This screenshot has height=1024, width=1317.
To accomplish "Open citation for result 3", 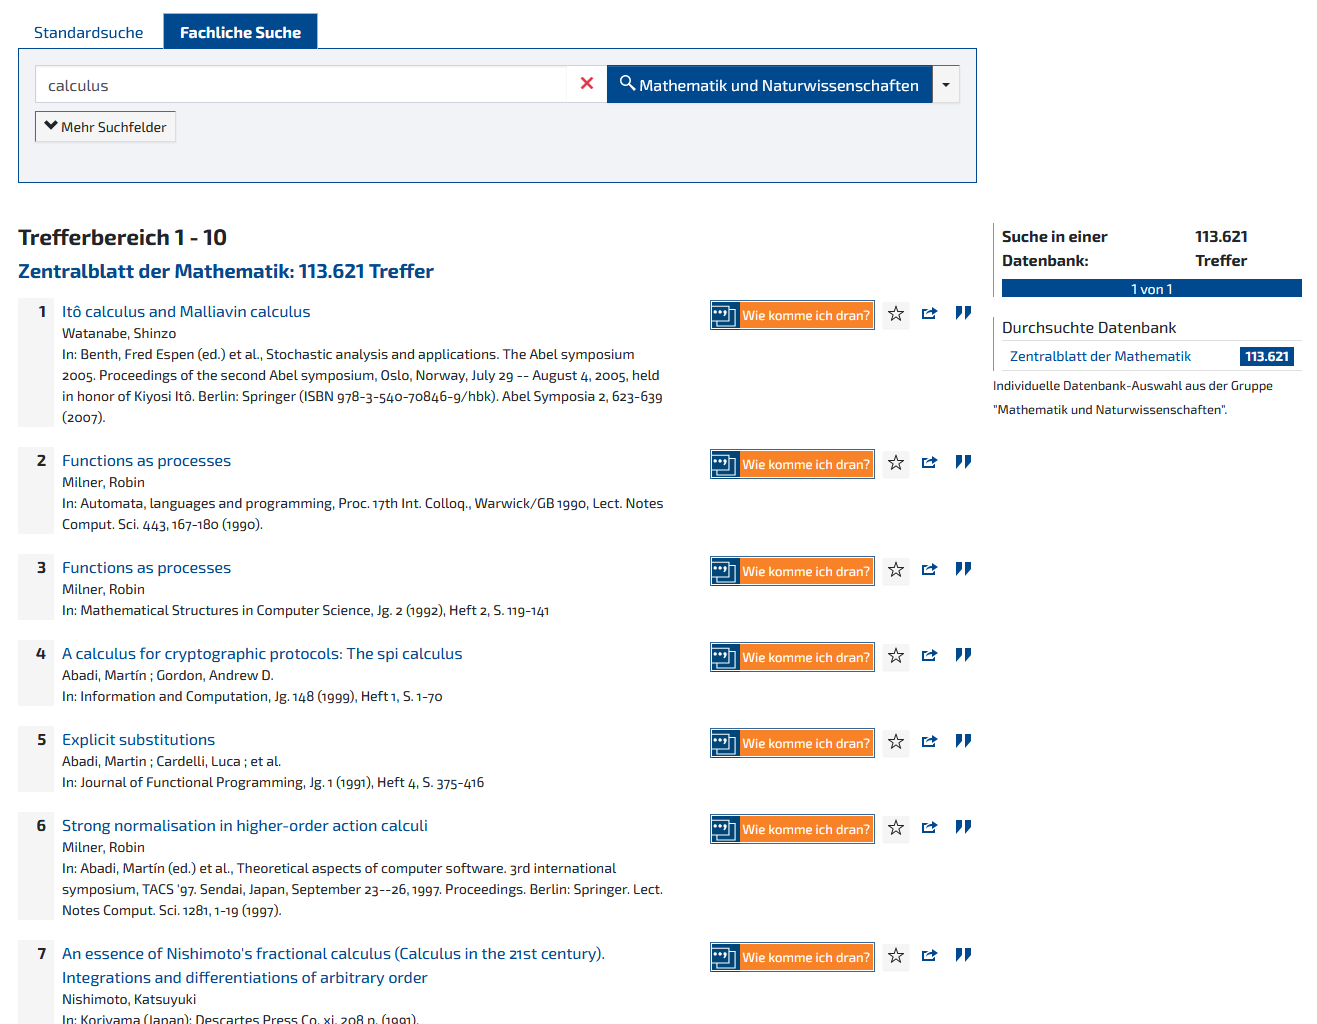I will pyautogui.click(x=963, y=569).
